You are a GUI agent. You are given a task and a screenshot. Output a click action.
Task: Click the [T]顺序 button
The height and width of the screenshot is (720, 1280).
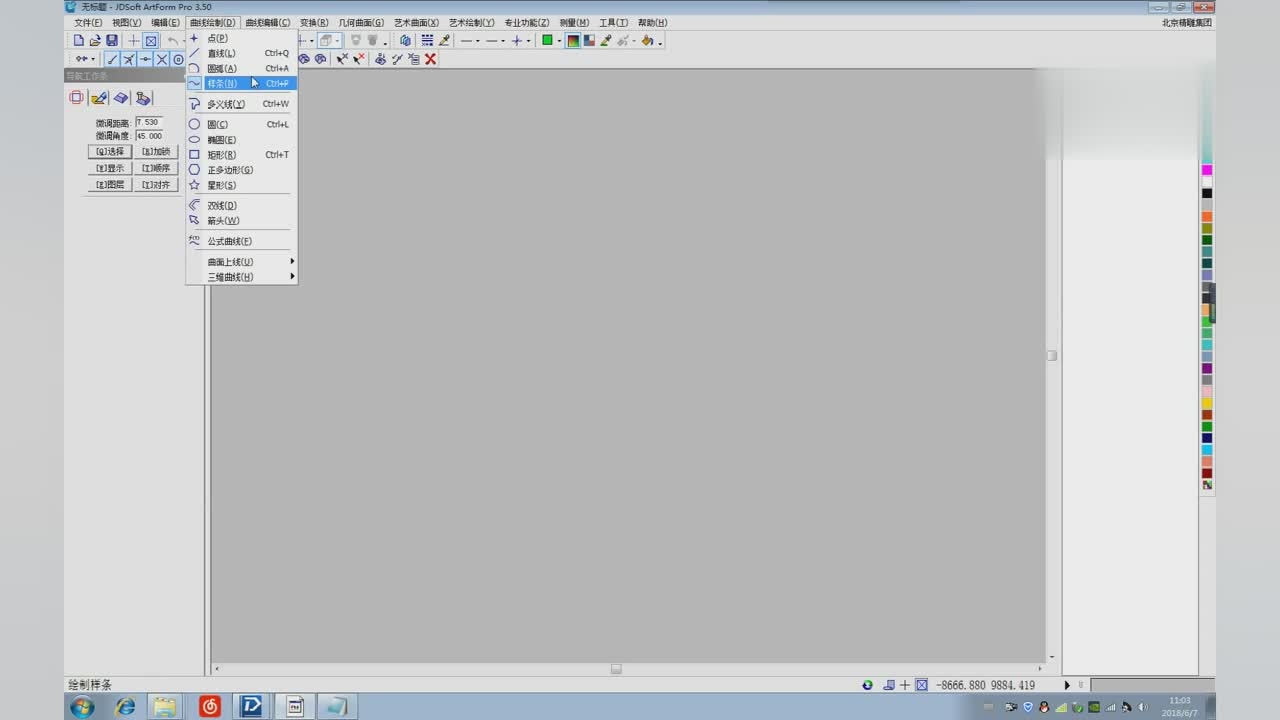(155, 168)
